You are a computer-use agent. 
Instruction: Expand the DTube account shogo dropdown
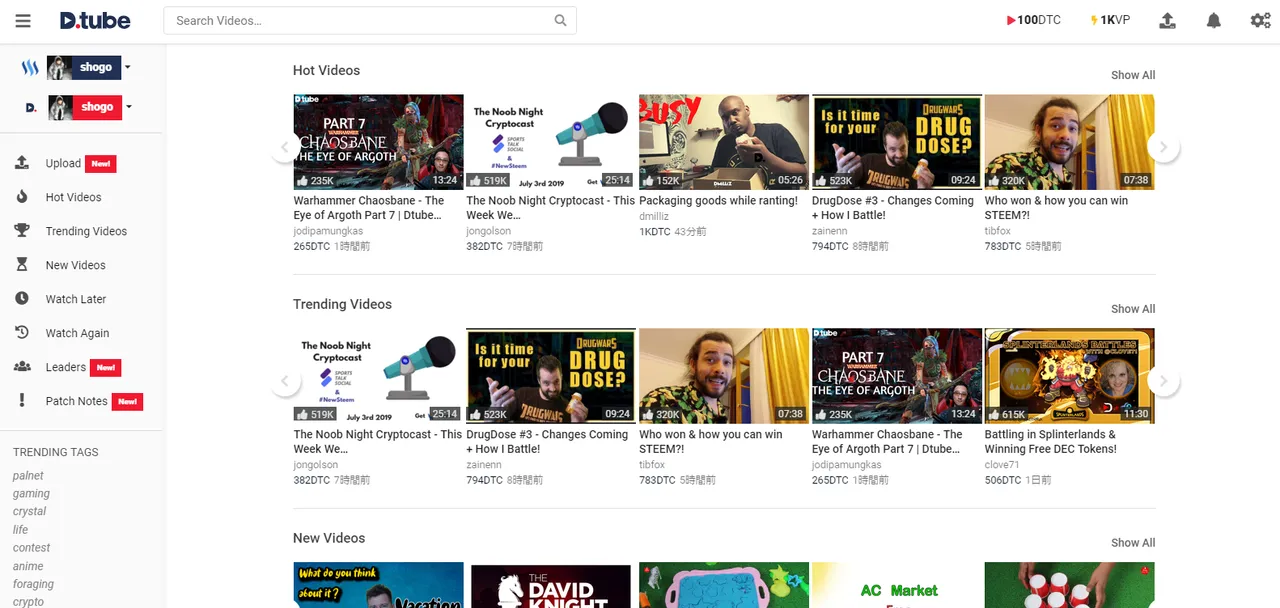(x=129, y=107)
